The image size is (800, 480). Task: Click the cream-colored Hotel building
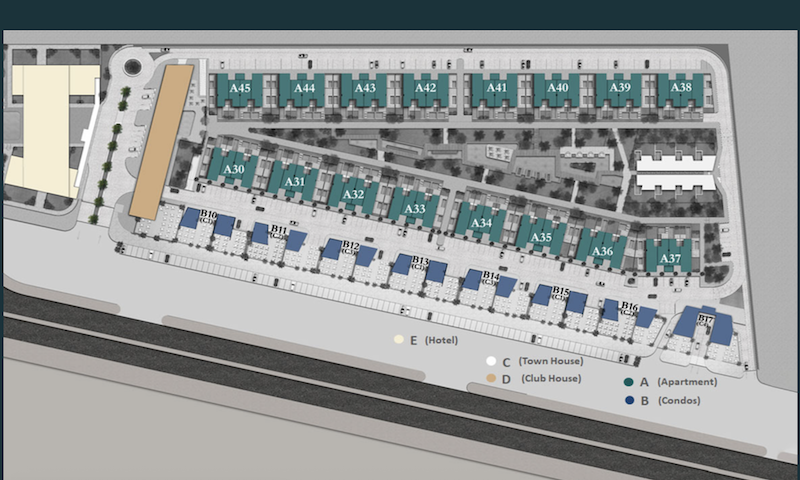coord(48,130)
